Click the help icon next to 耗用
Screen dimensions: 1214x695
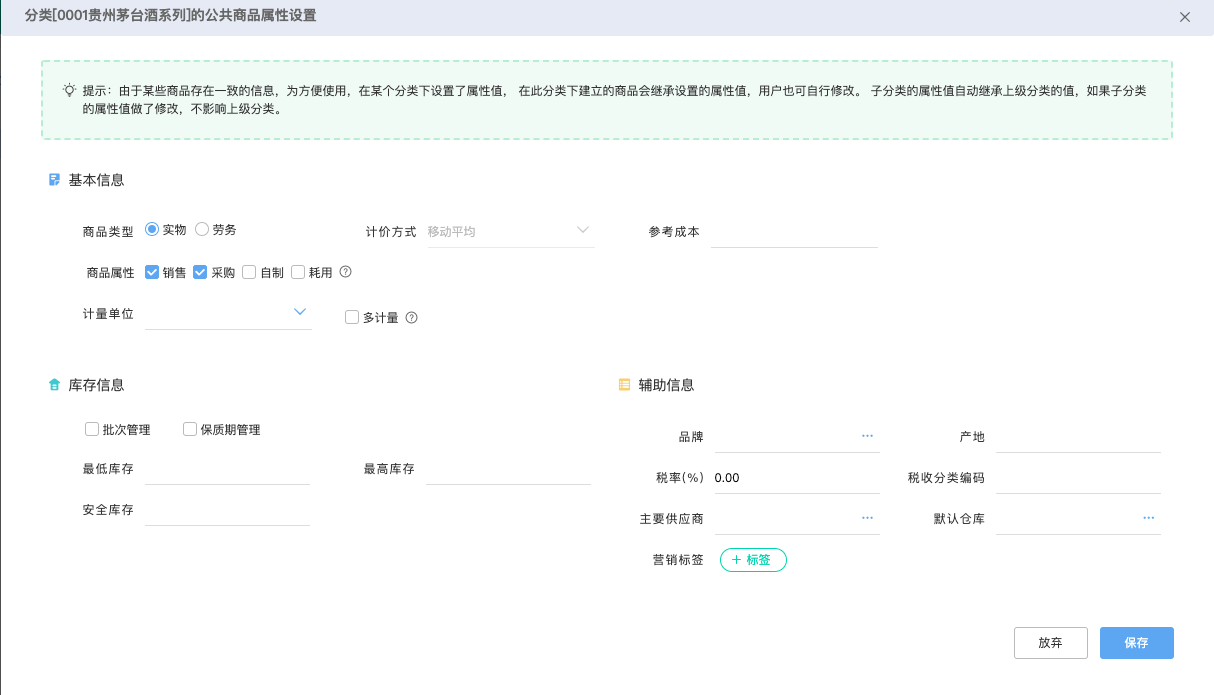[x=346, y=272]
